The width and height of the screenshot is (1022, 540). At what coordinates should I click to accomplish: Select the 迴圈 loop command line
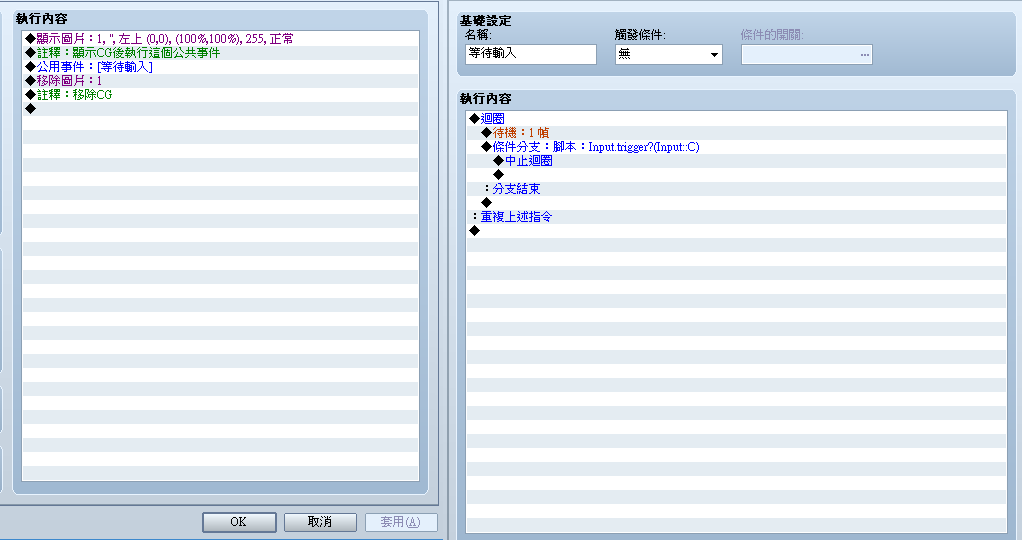[737, 119]
